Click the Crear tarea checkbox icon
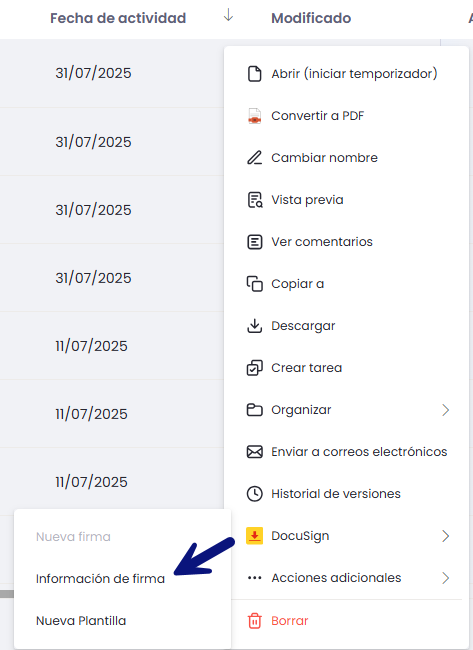 [x=255, y=368]
